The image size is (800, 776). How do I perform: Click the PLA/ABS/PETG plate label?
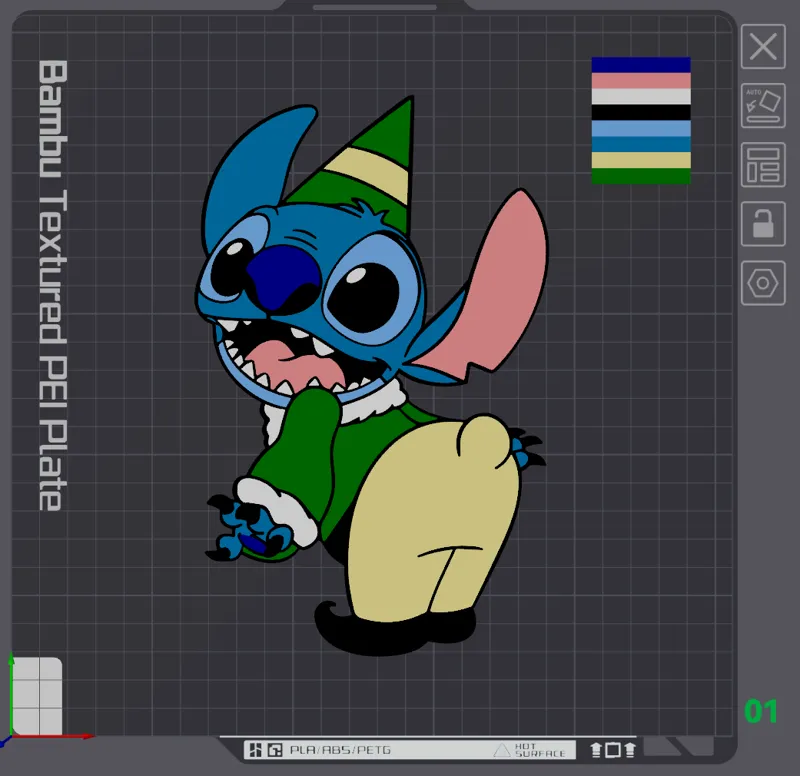[340, 750]
